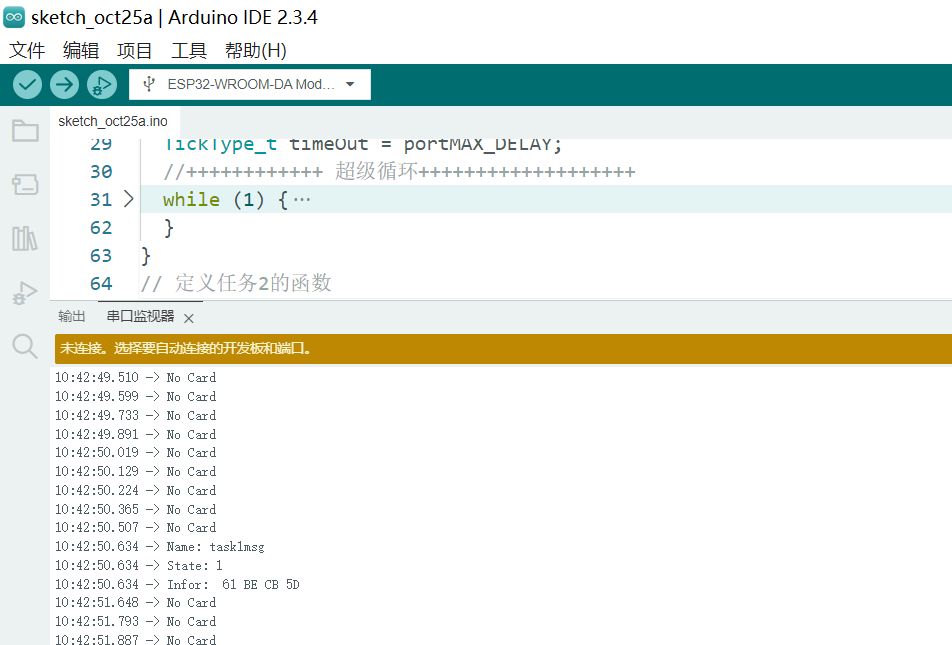Click the 10:42:50.019 No Card log line
The image size is (952, 645).
(x=135, y=452)
